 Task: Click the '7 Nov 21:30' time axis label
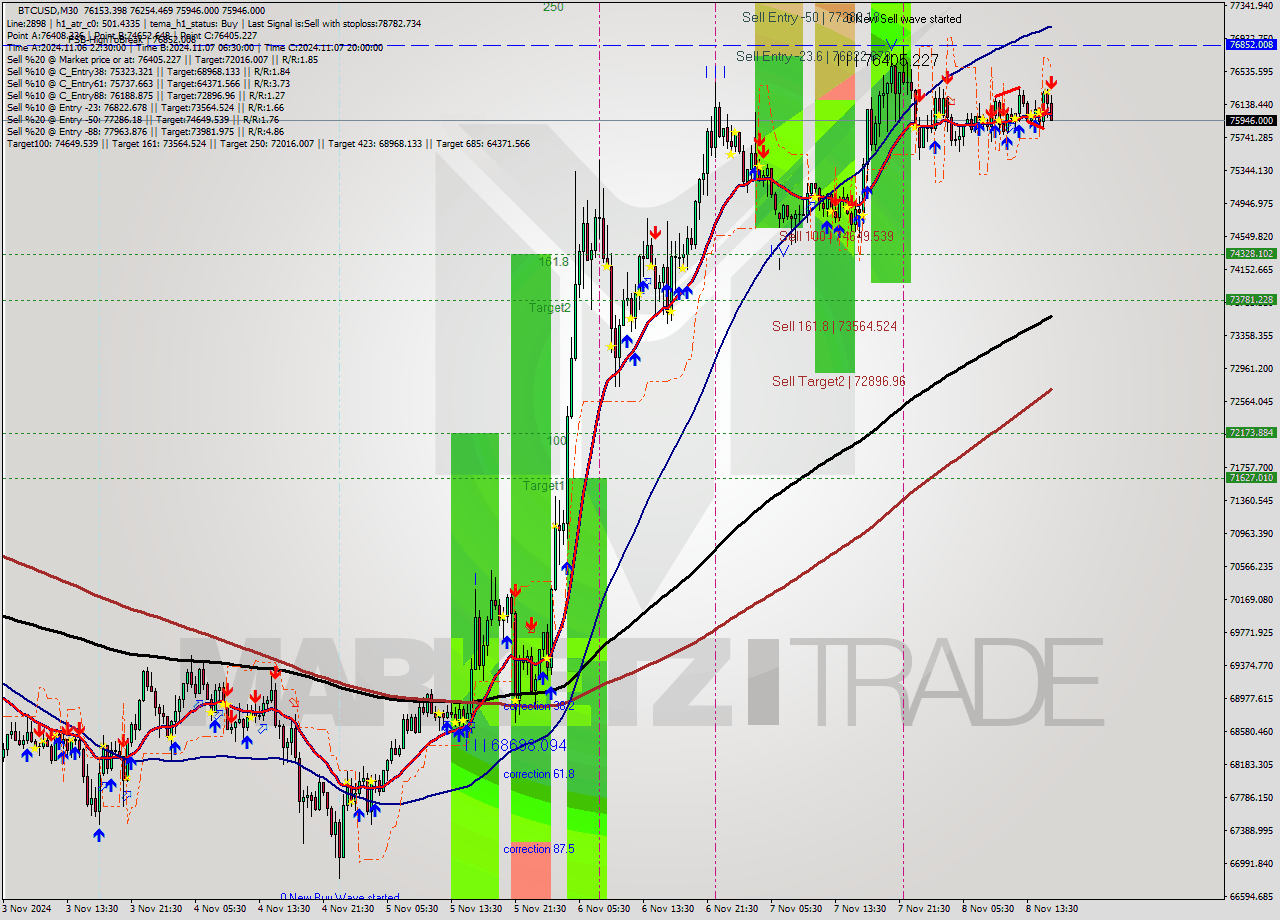click(x=924, y=909)
